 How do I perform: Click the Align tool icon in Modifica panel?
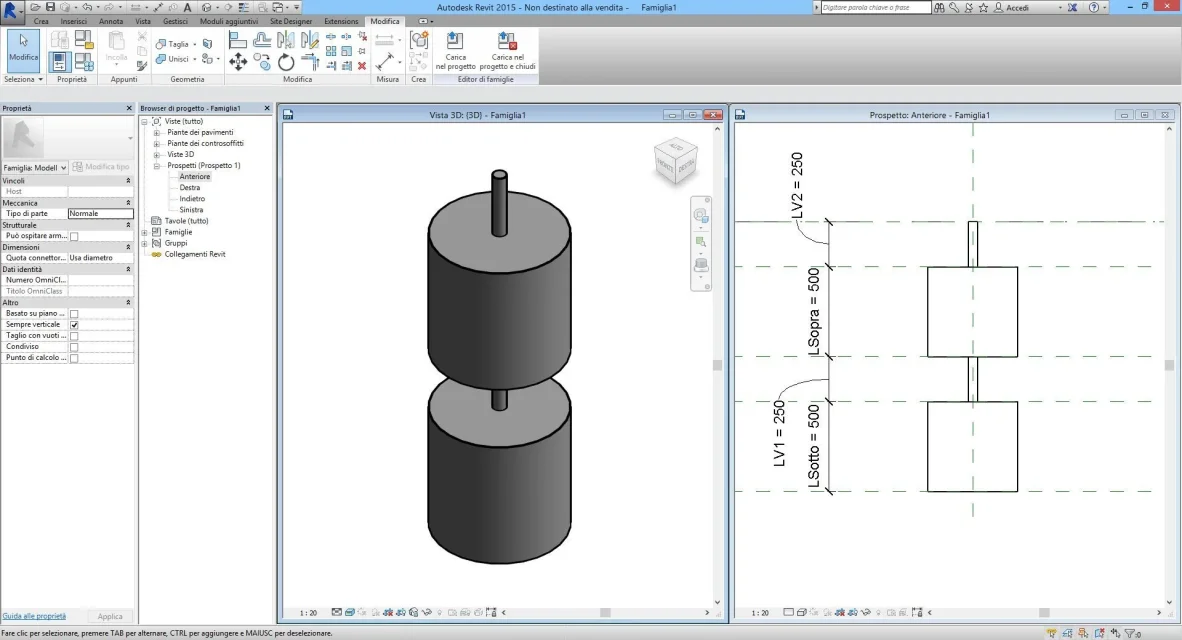click(x=238, y=40)
